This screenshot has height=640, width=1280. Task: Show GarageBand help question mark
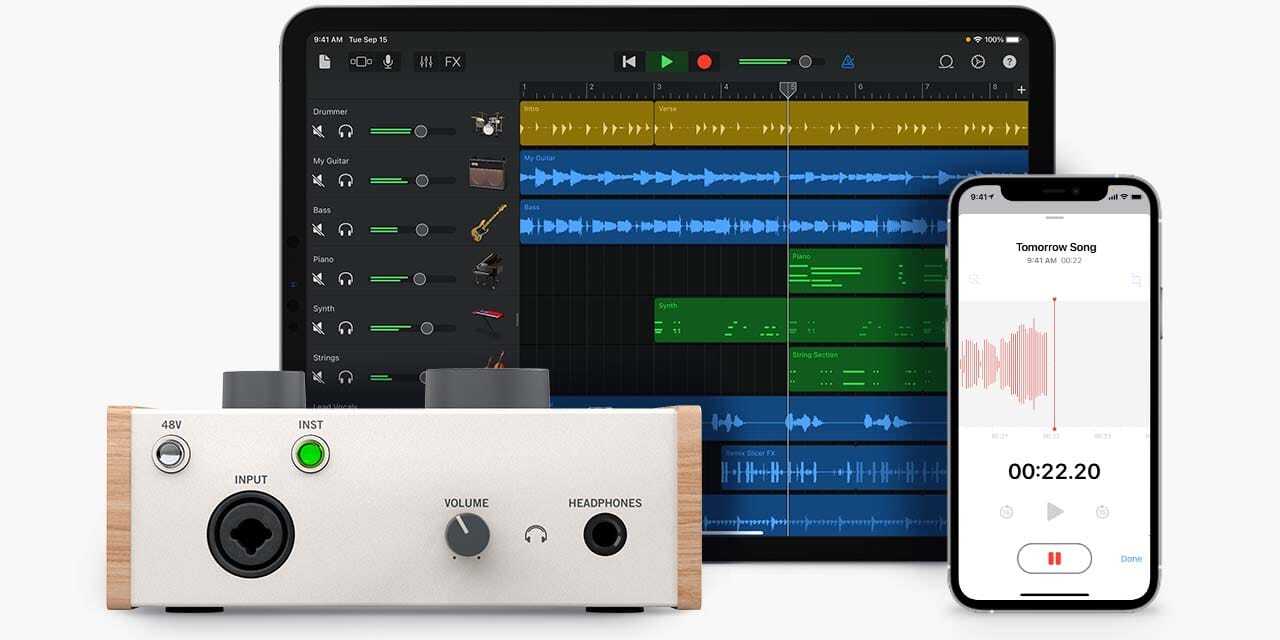click(1009, 62)
